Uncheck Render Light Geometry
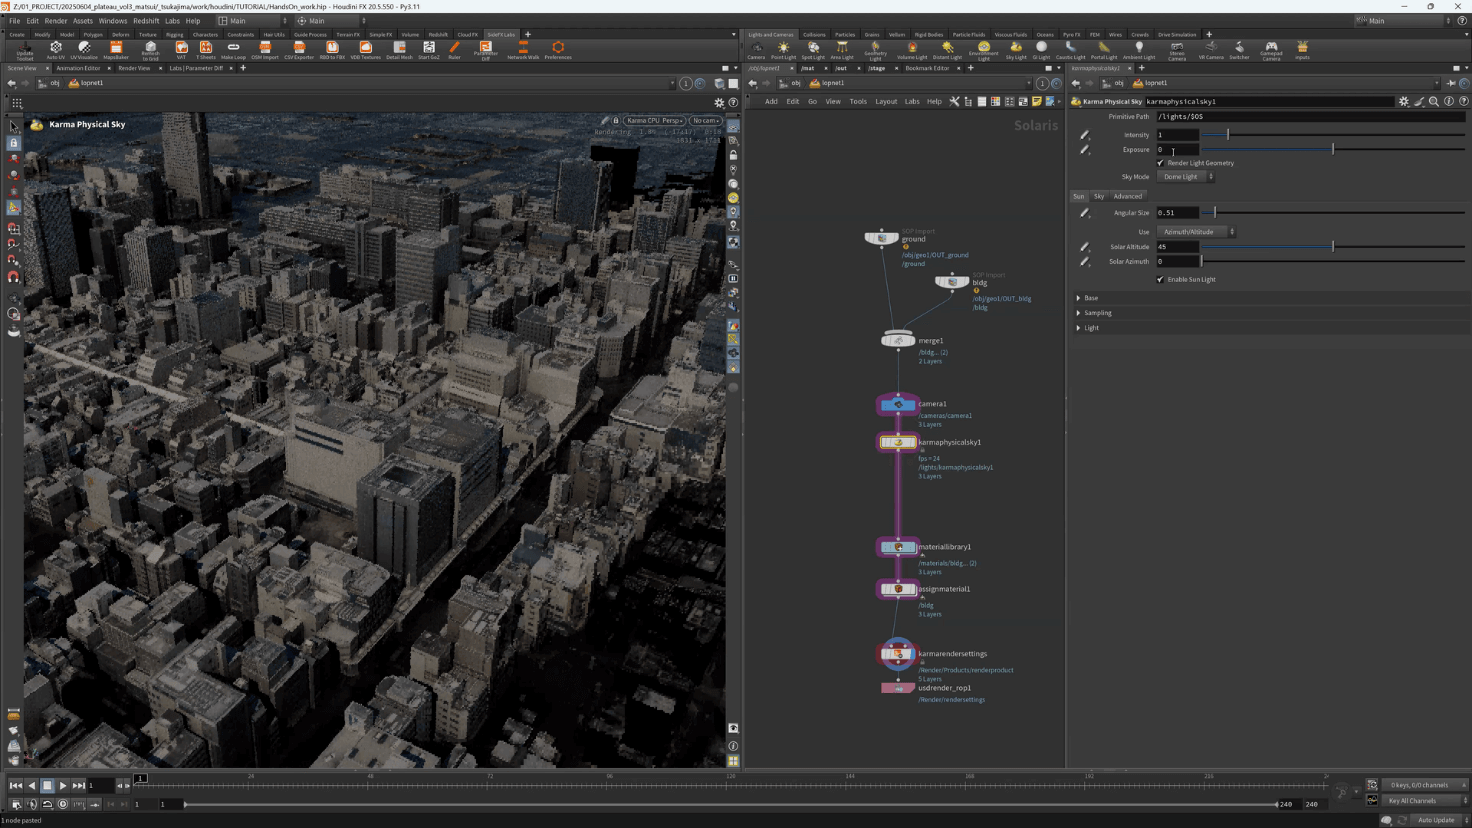Image resolution: width=1472 pixels, height=828 pixels. click(1161, 163)
